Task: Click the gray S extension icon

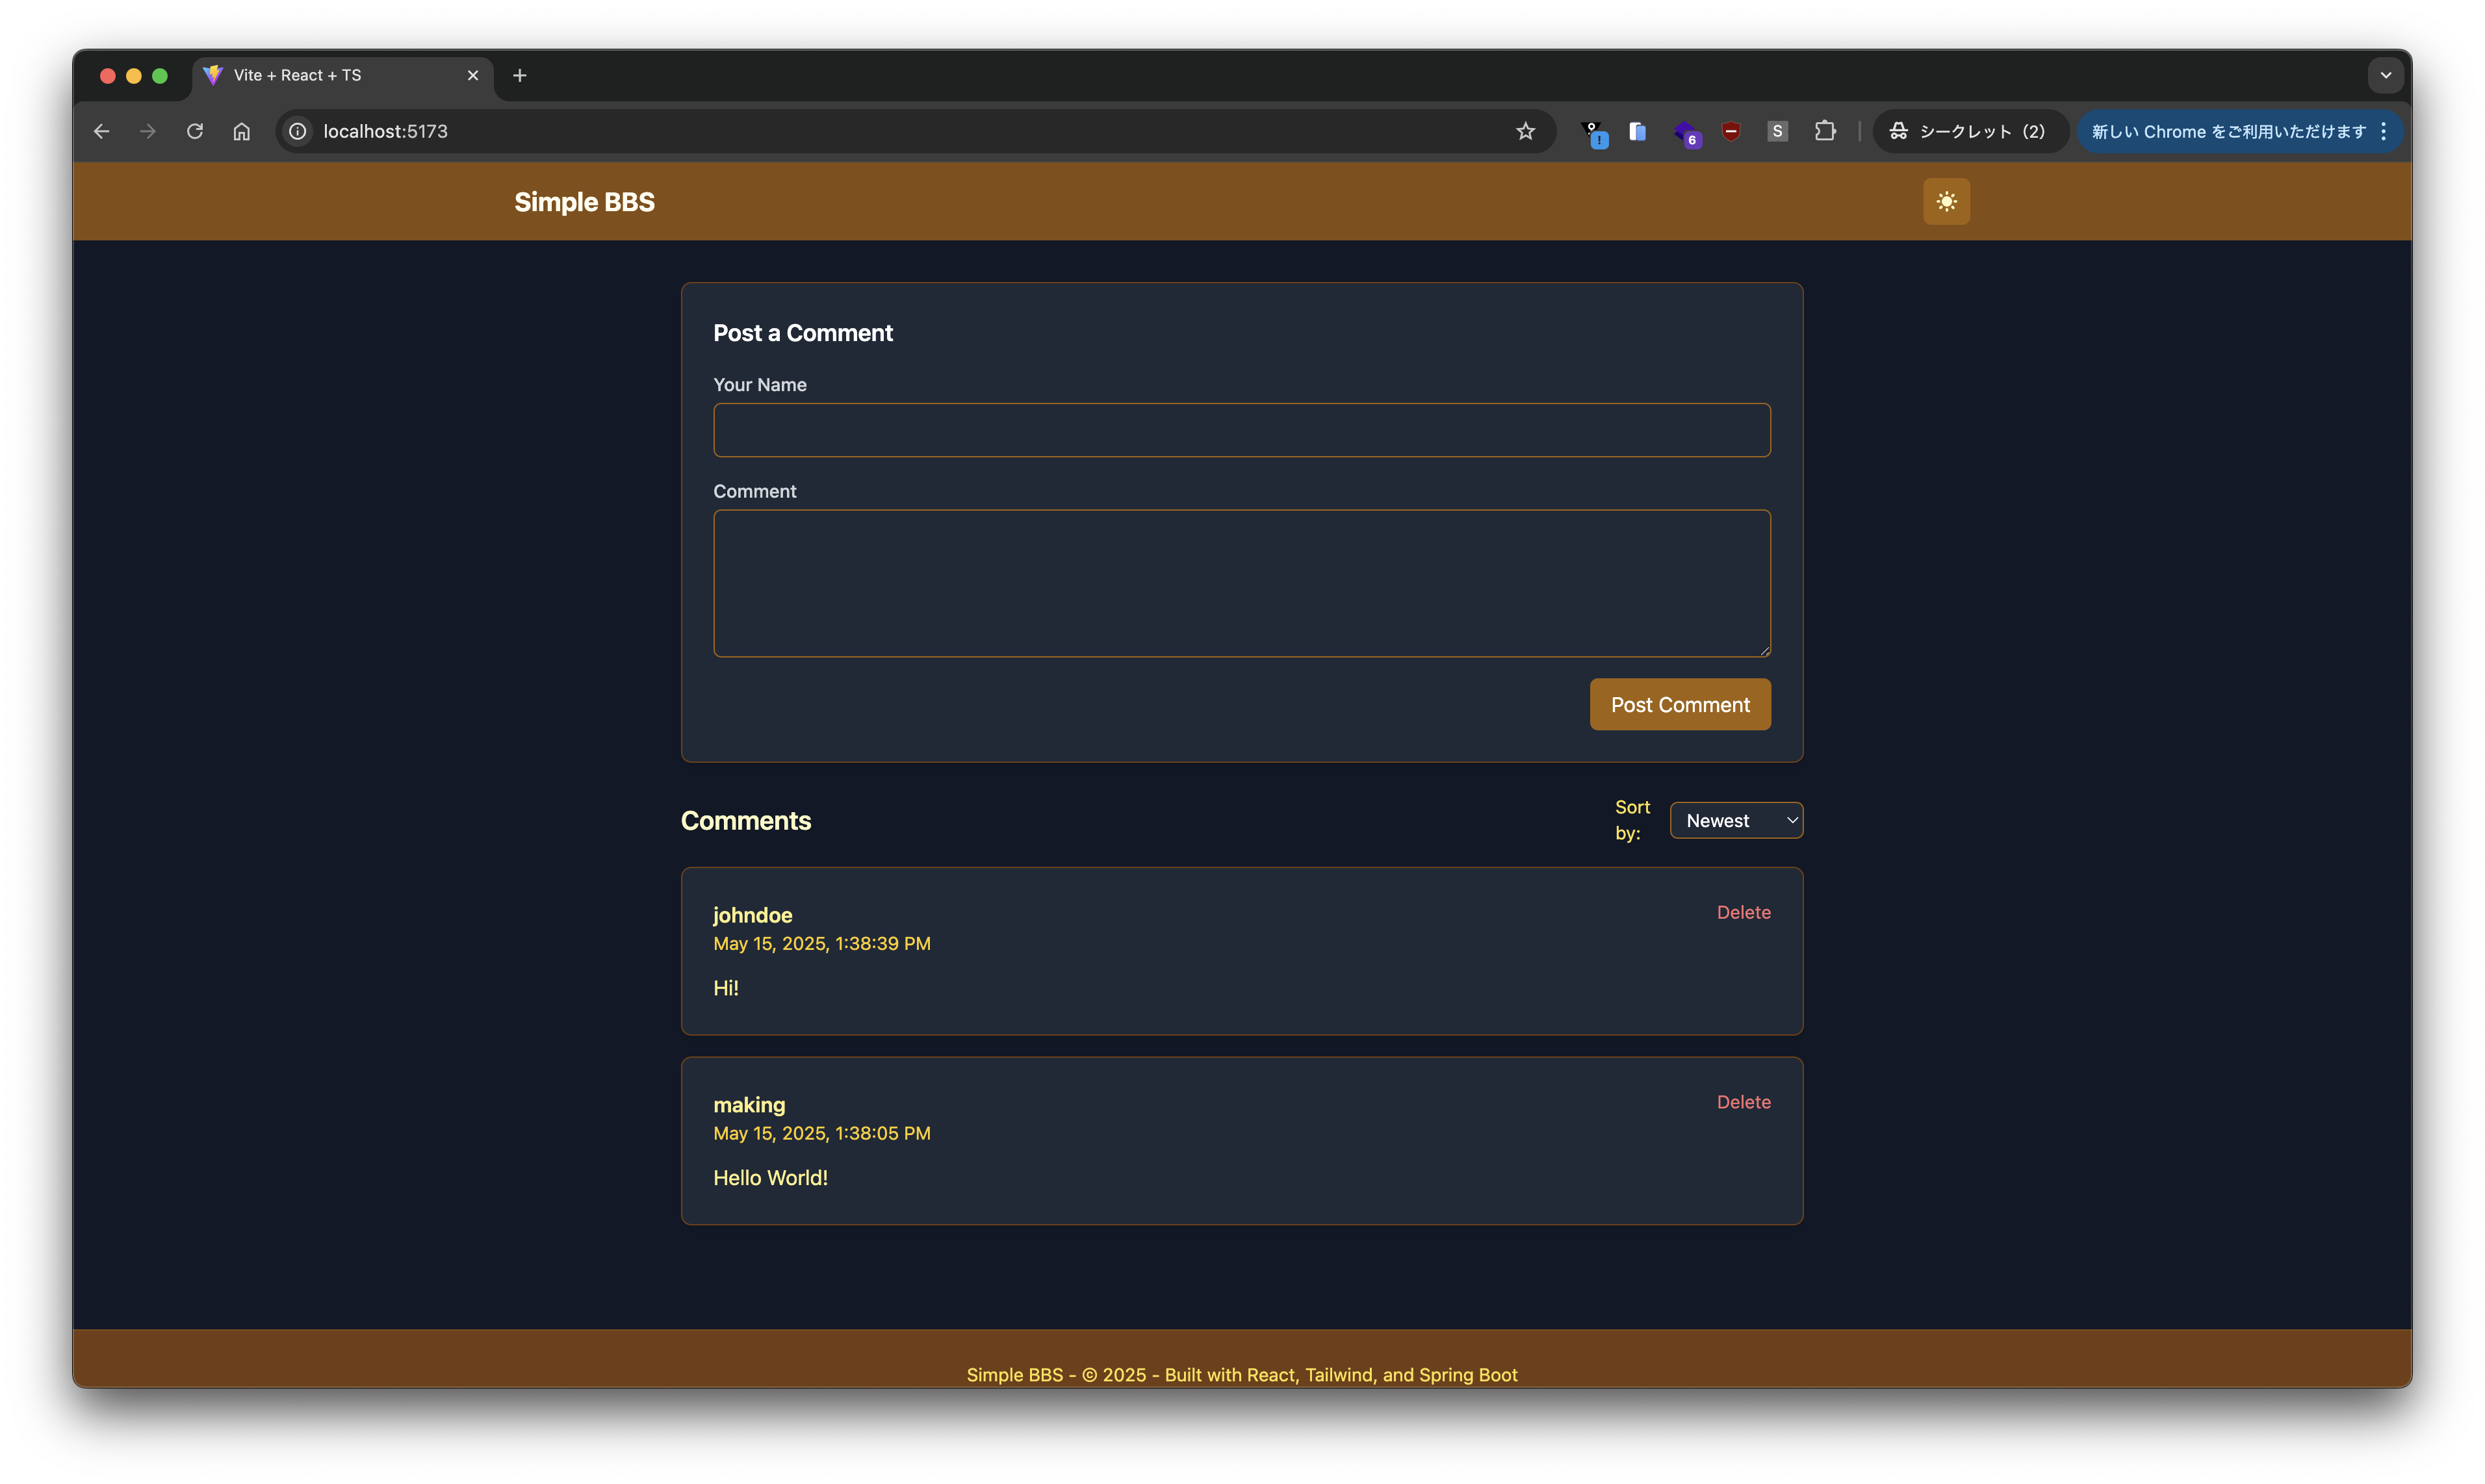Action: pos(1776,131)
